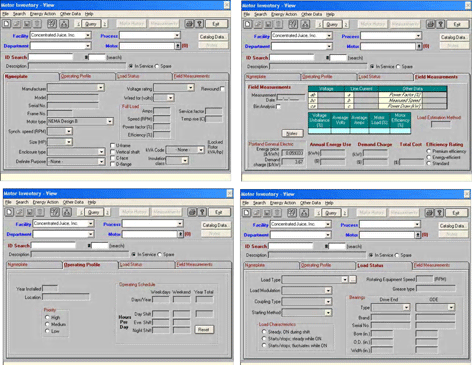The image size is (472, 365).
Task: Enable the U-frame checkbox
Action: [113, 145]
